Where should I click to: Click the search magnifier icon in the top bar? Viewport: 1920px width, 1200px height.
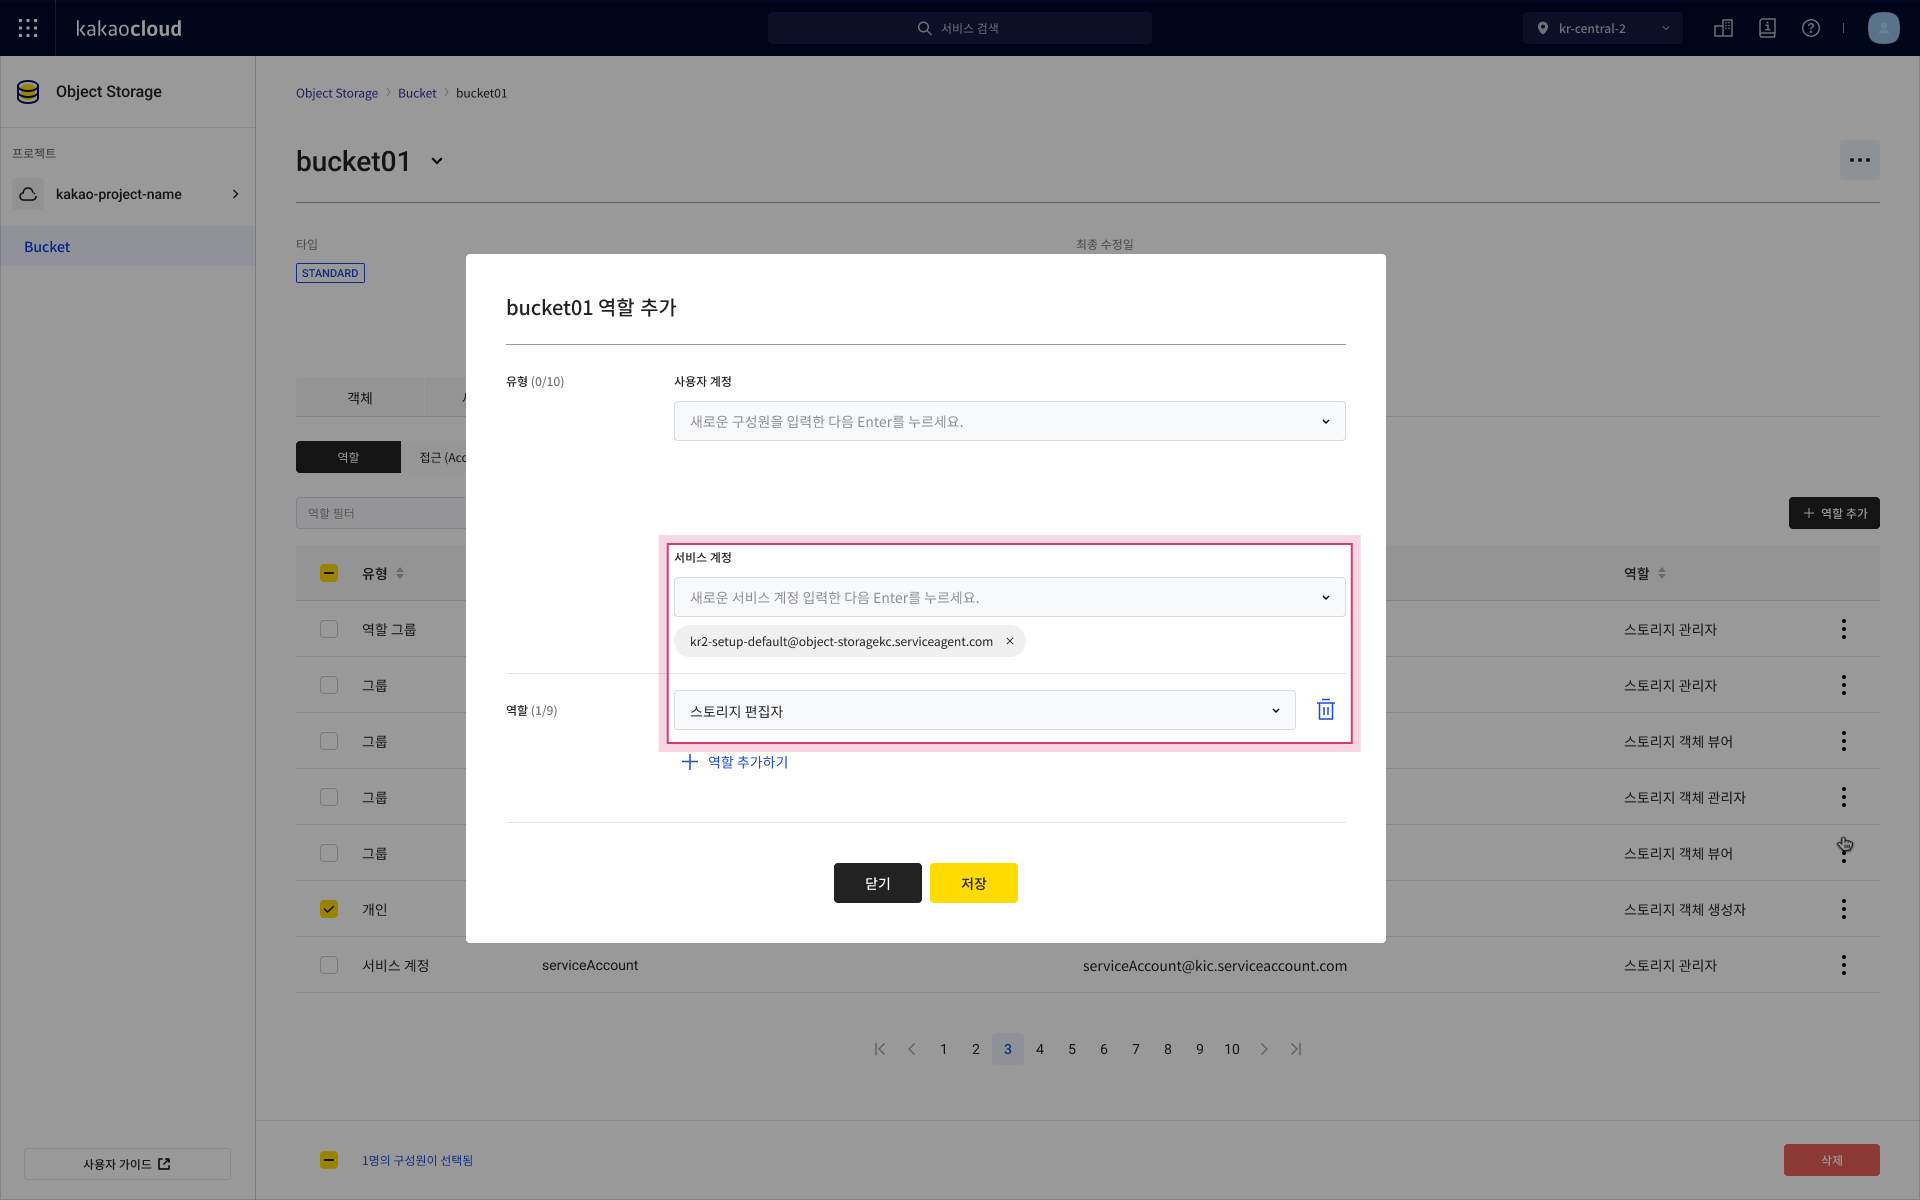924,28
